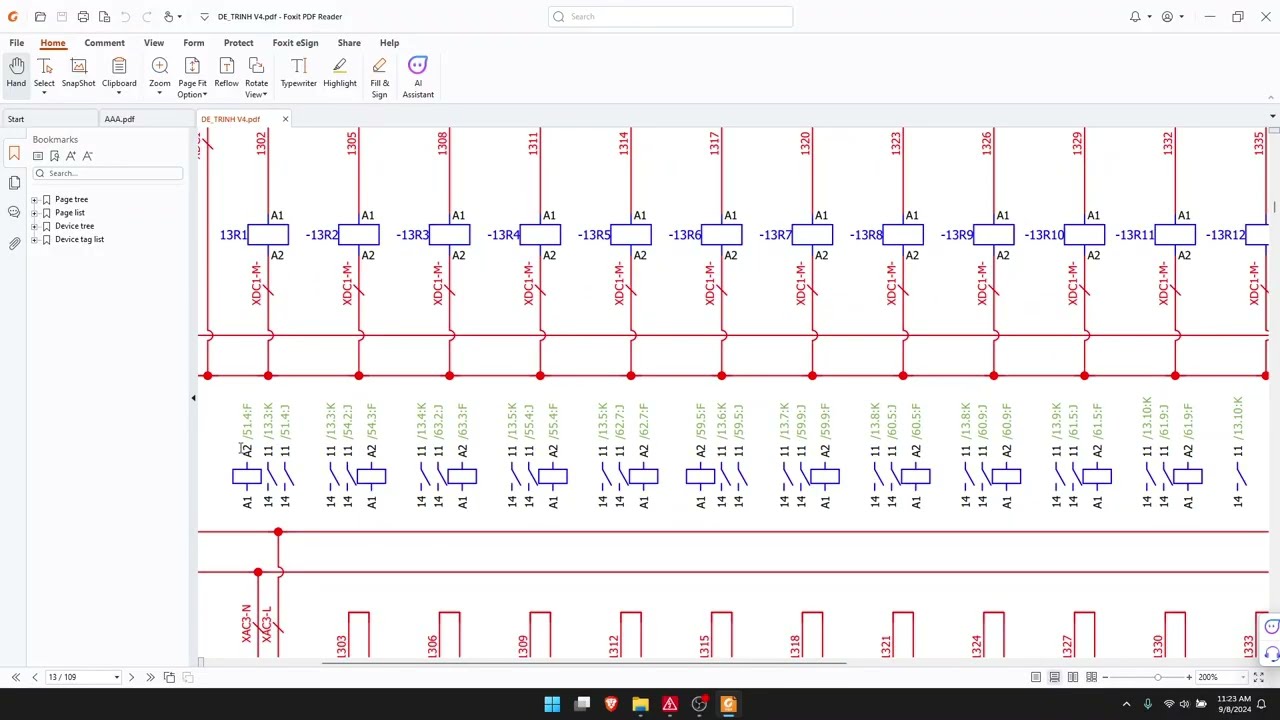The width and height of the screenshot is (1280, 720).
Task: Click the top Search box
Action: (x=670, y=16)
